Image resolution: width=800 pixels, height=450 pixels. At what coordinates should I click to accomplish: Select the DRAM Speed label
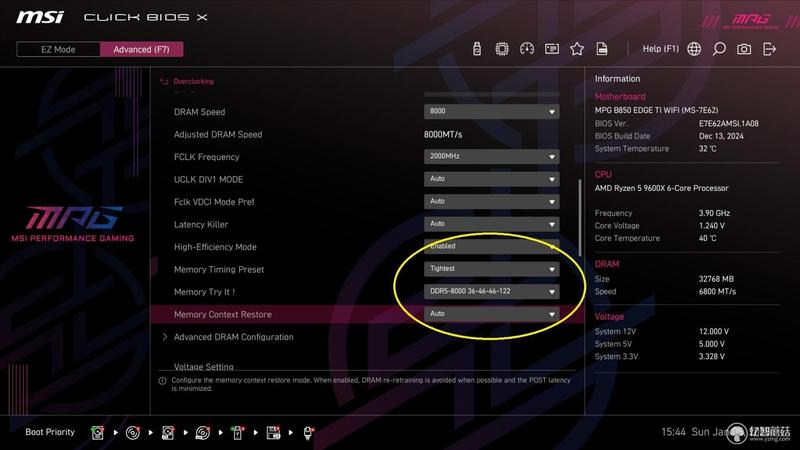199,112
